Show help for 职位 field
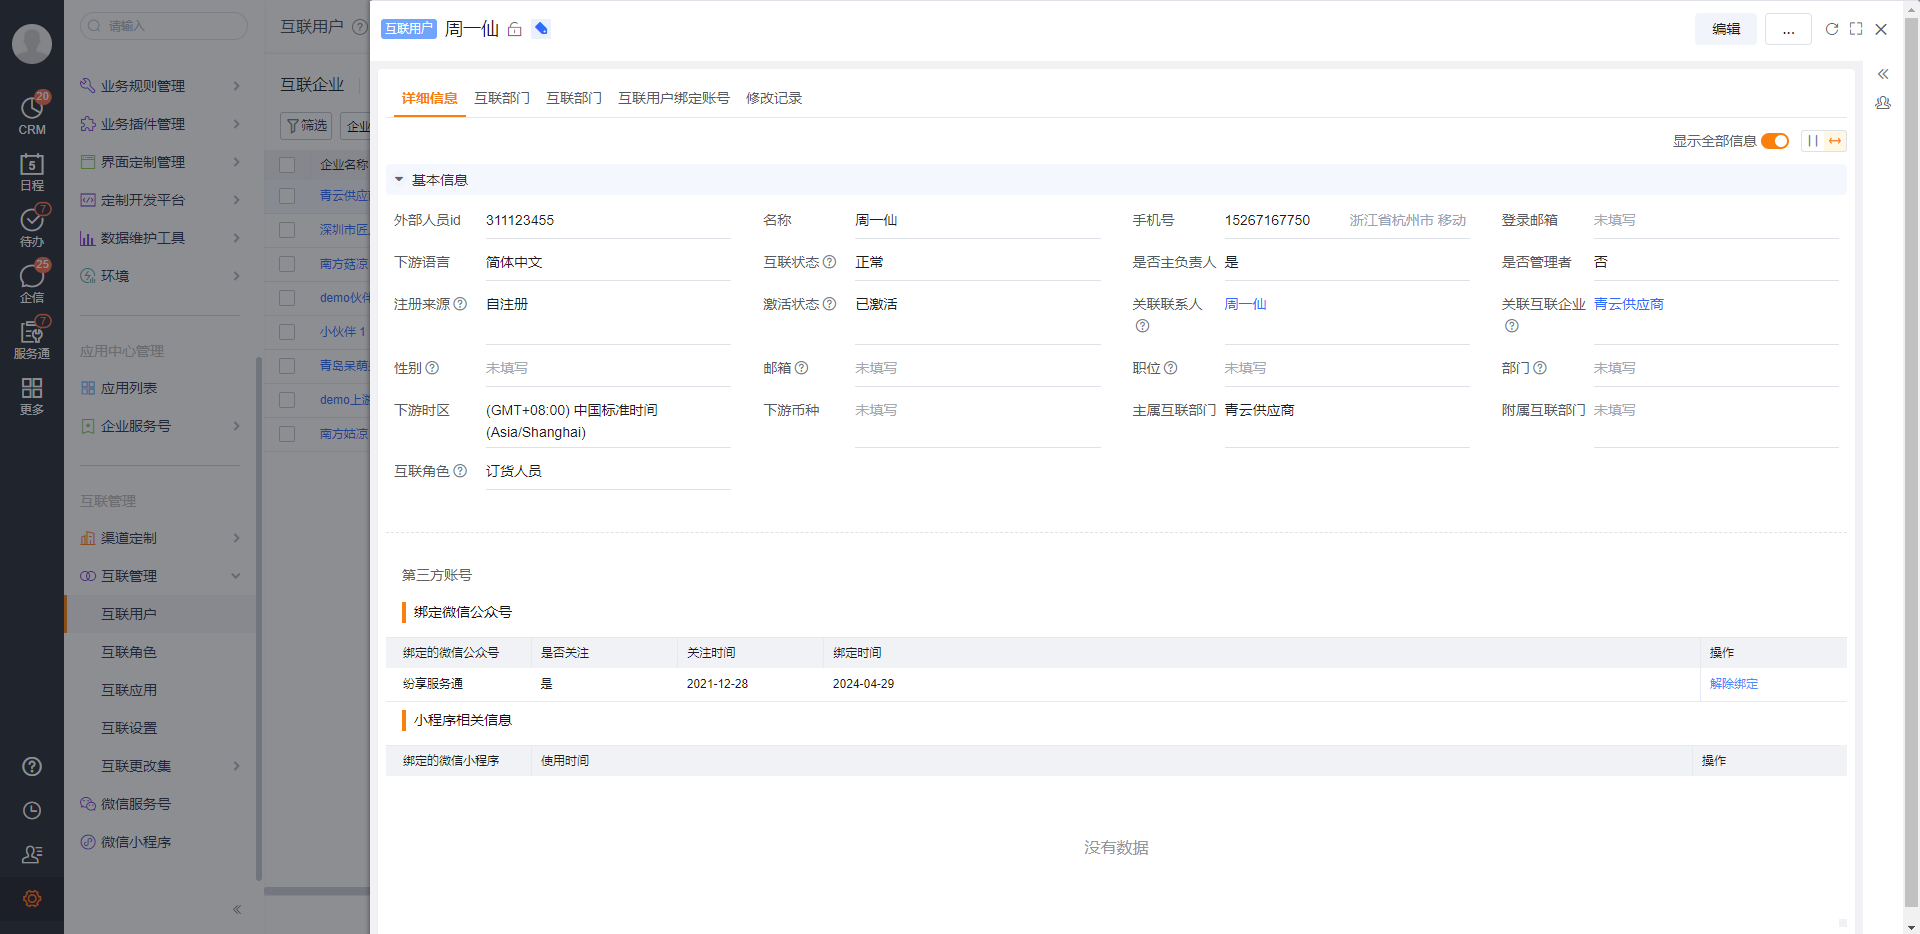This screenshot has height=934, width=1920. tap(1170, 368)
